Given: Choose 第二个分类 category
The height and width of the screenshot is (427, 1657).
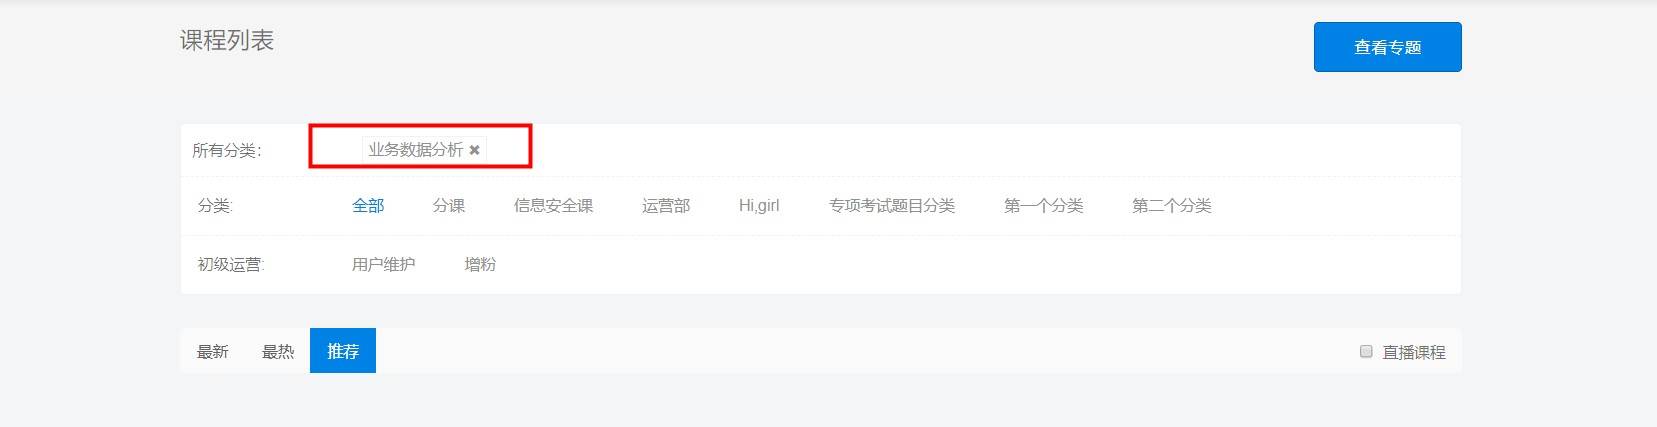Looking at the screenshot, I should coord(1171,206).
